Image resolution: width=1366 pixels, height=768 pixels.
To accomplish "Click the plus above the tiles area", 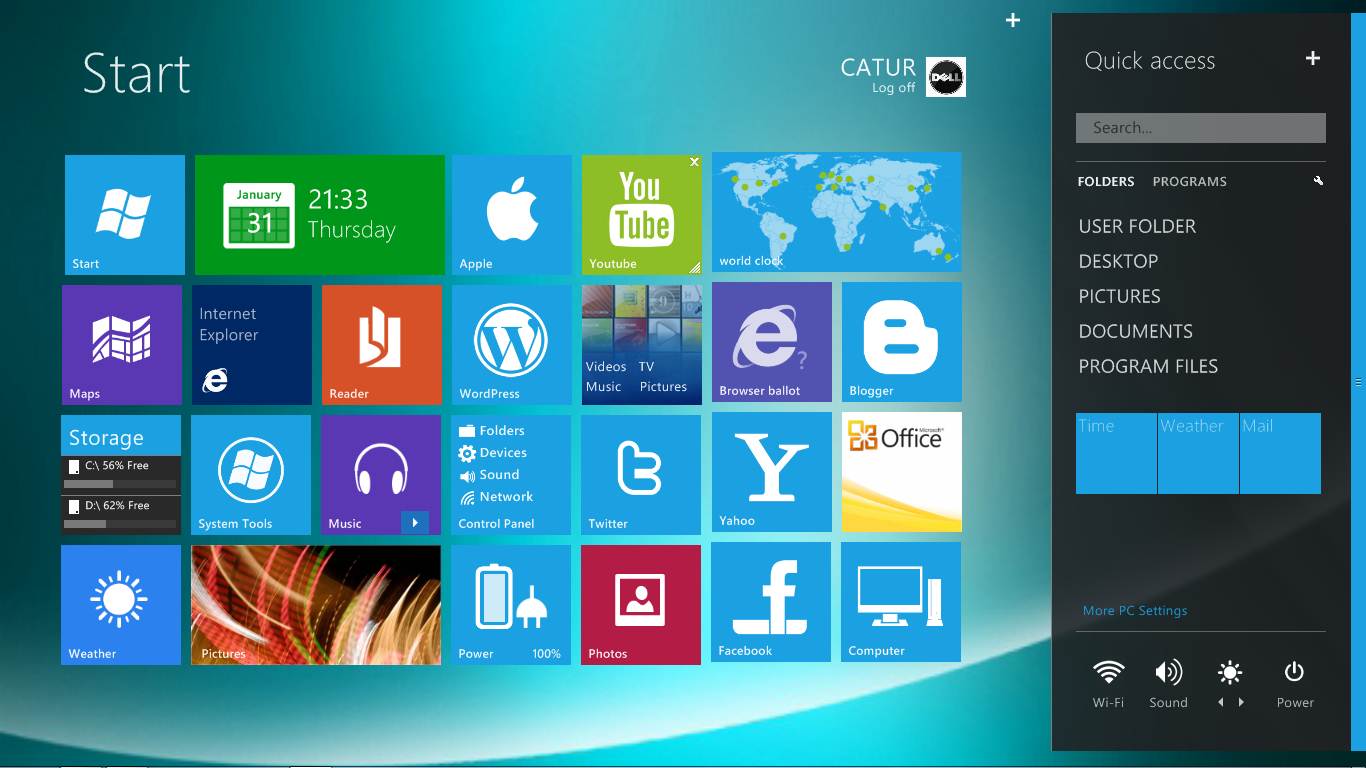I will point(1013,20).
